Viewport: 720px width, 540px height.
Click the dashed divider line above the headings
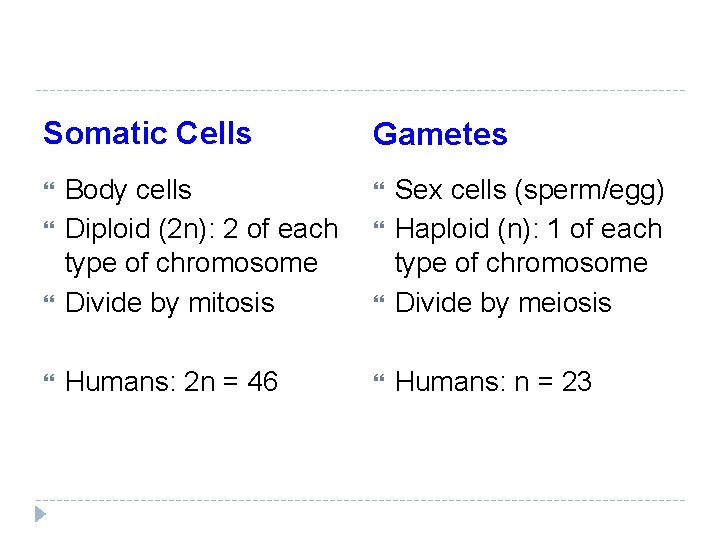360,91
